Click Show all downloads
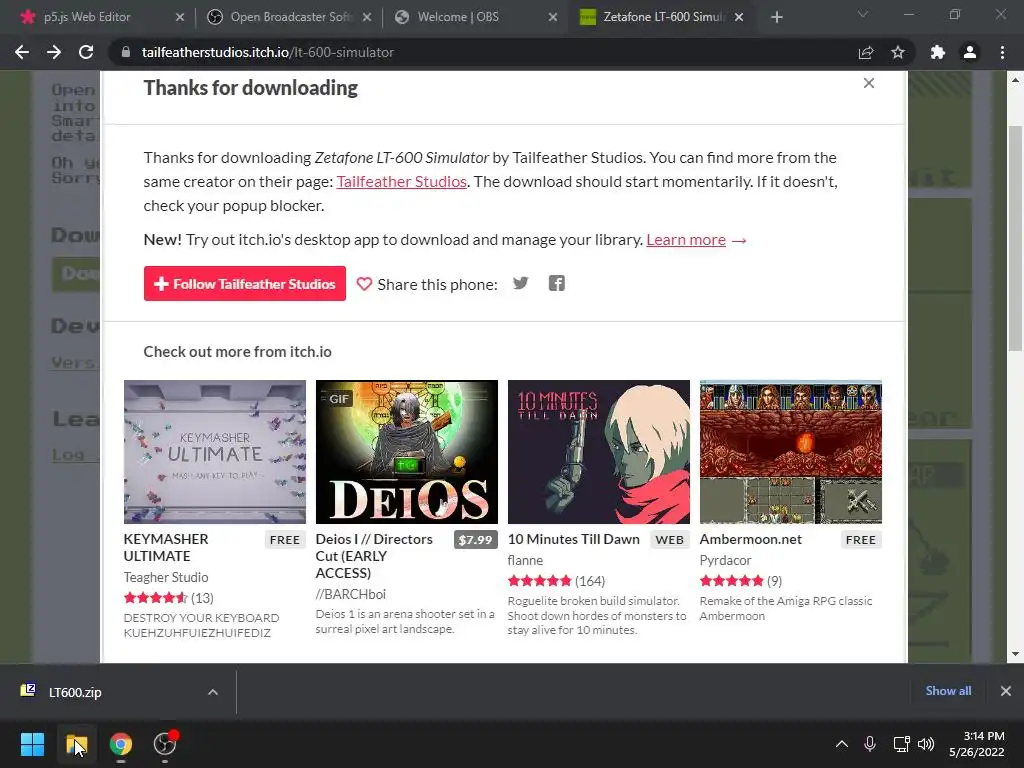This screenshot has width=1024, height=768. [x=948, y=690]
